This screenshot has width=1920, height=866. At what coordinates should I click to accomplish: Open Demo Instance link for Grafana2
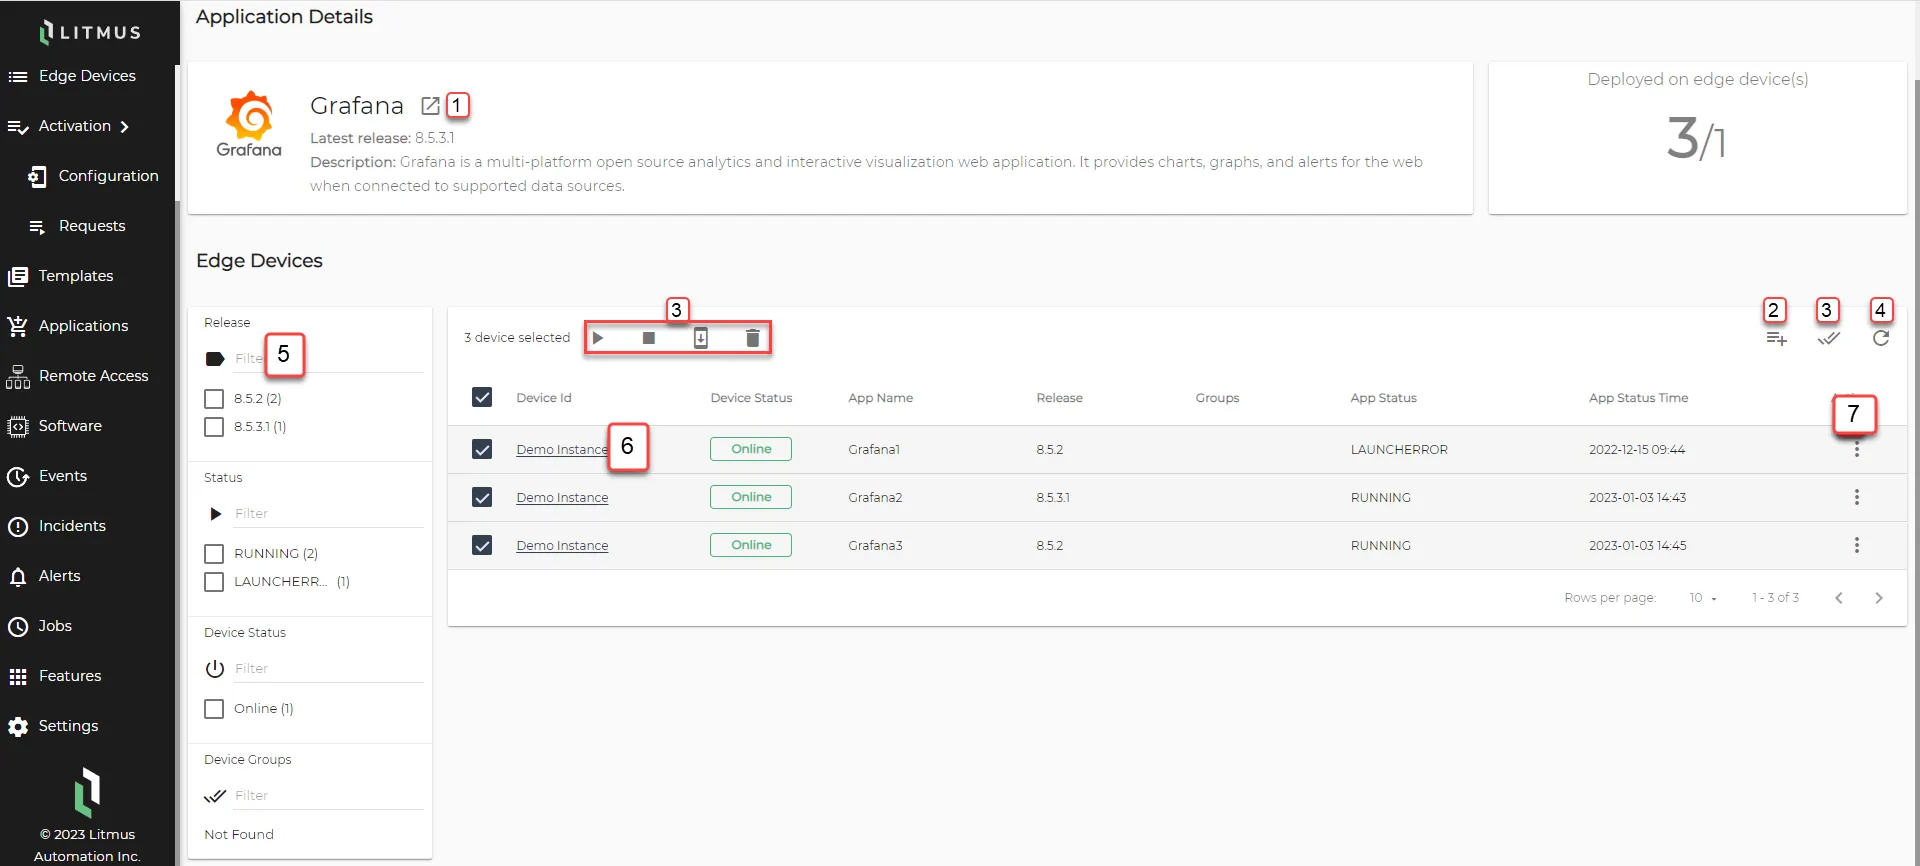[x=562, y=498]
